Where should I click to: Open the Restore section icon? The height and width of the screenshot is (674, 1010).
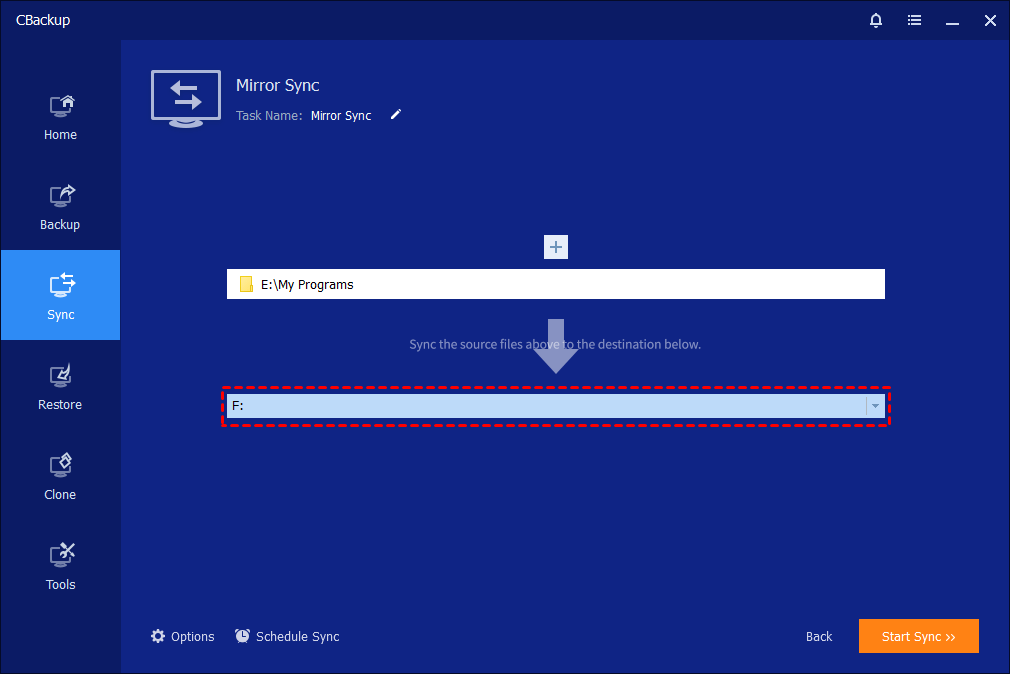pyautogui.click(x=60, y=376)
